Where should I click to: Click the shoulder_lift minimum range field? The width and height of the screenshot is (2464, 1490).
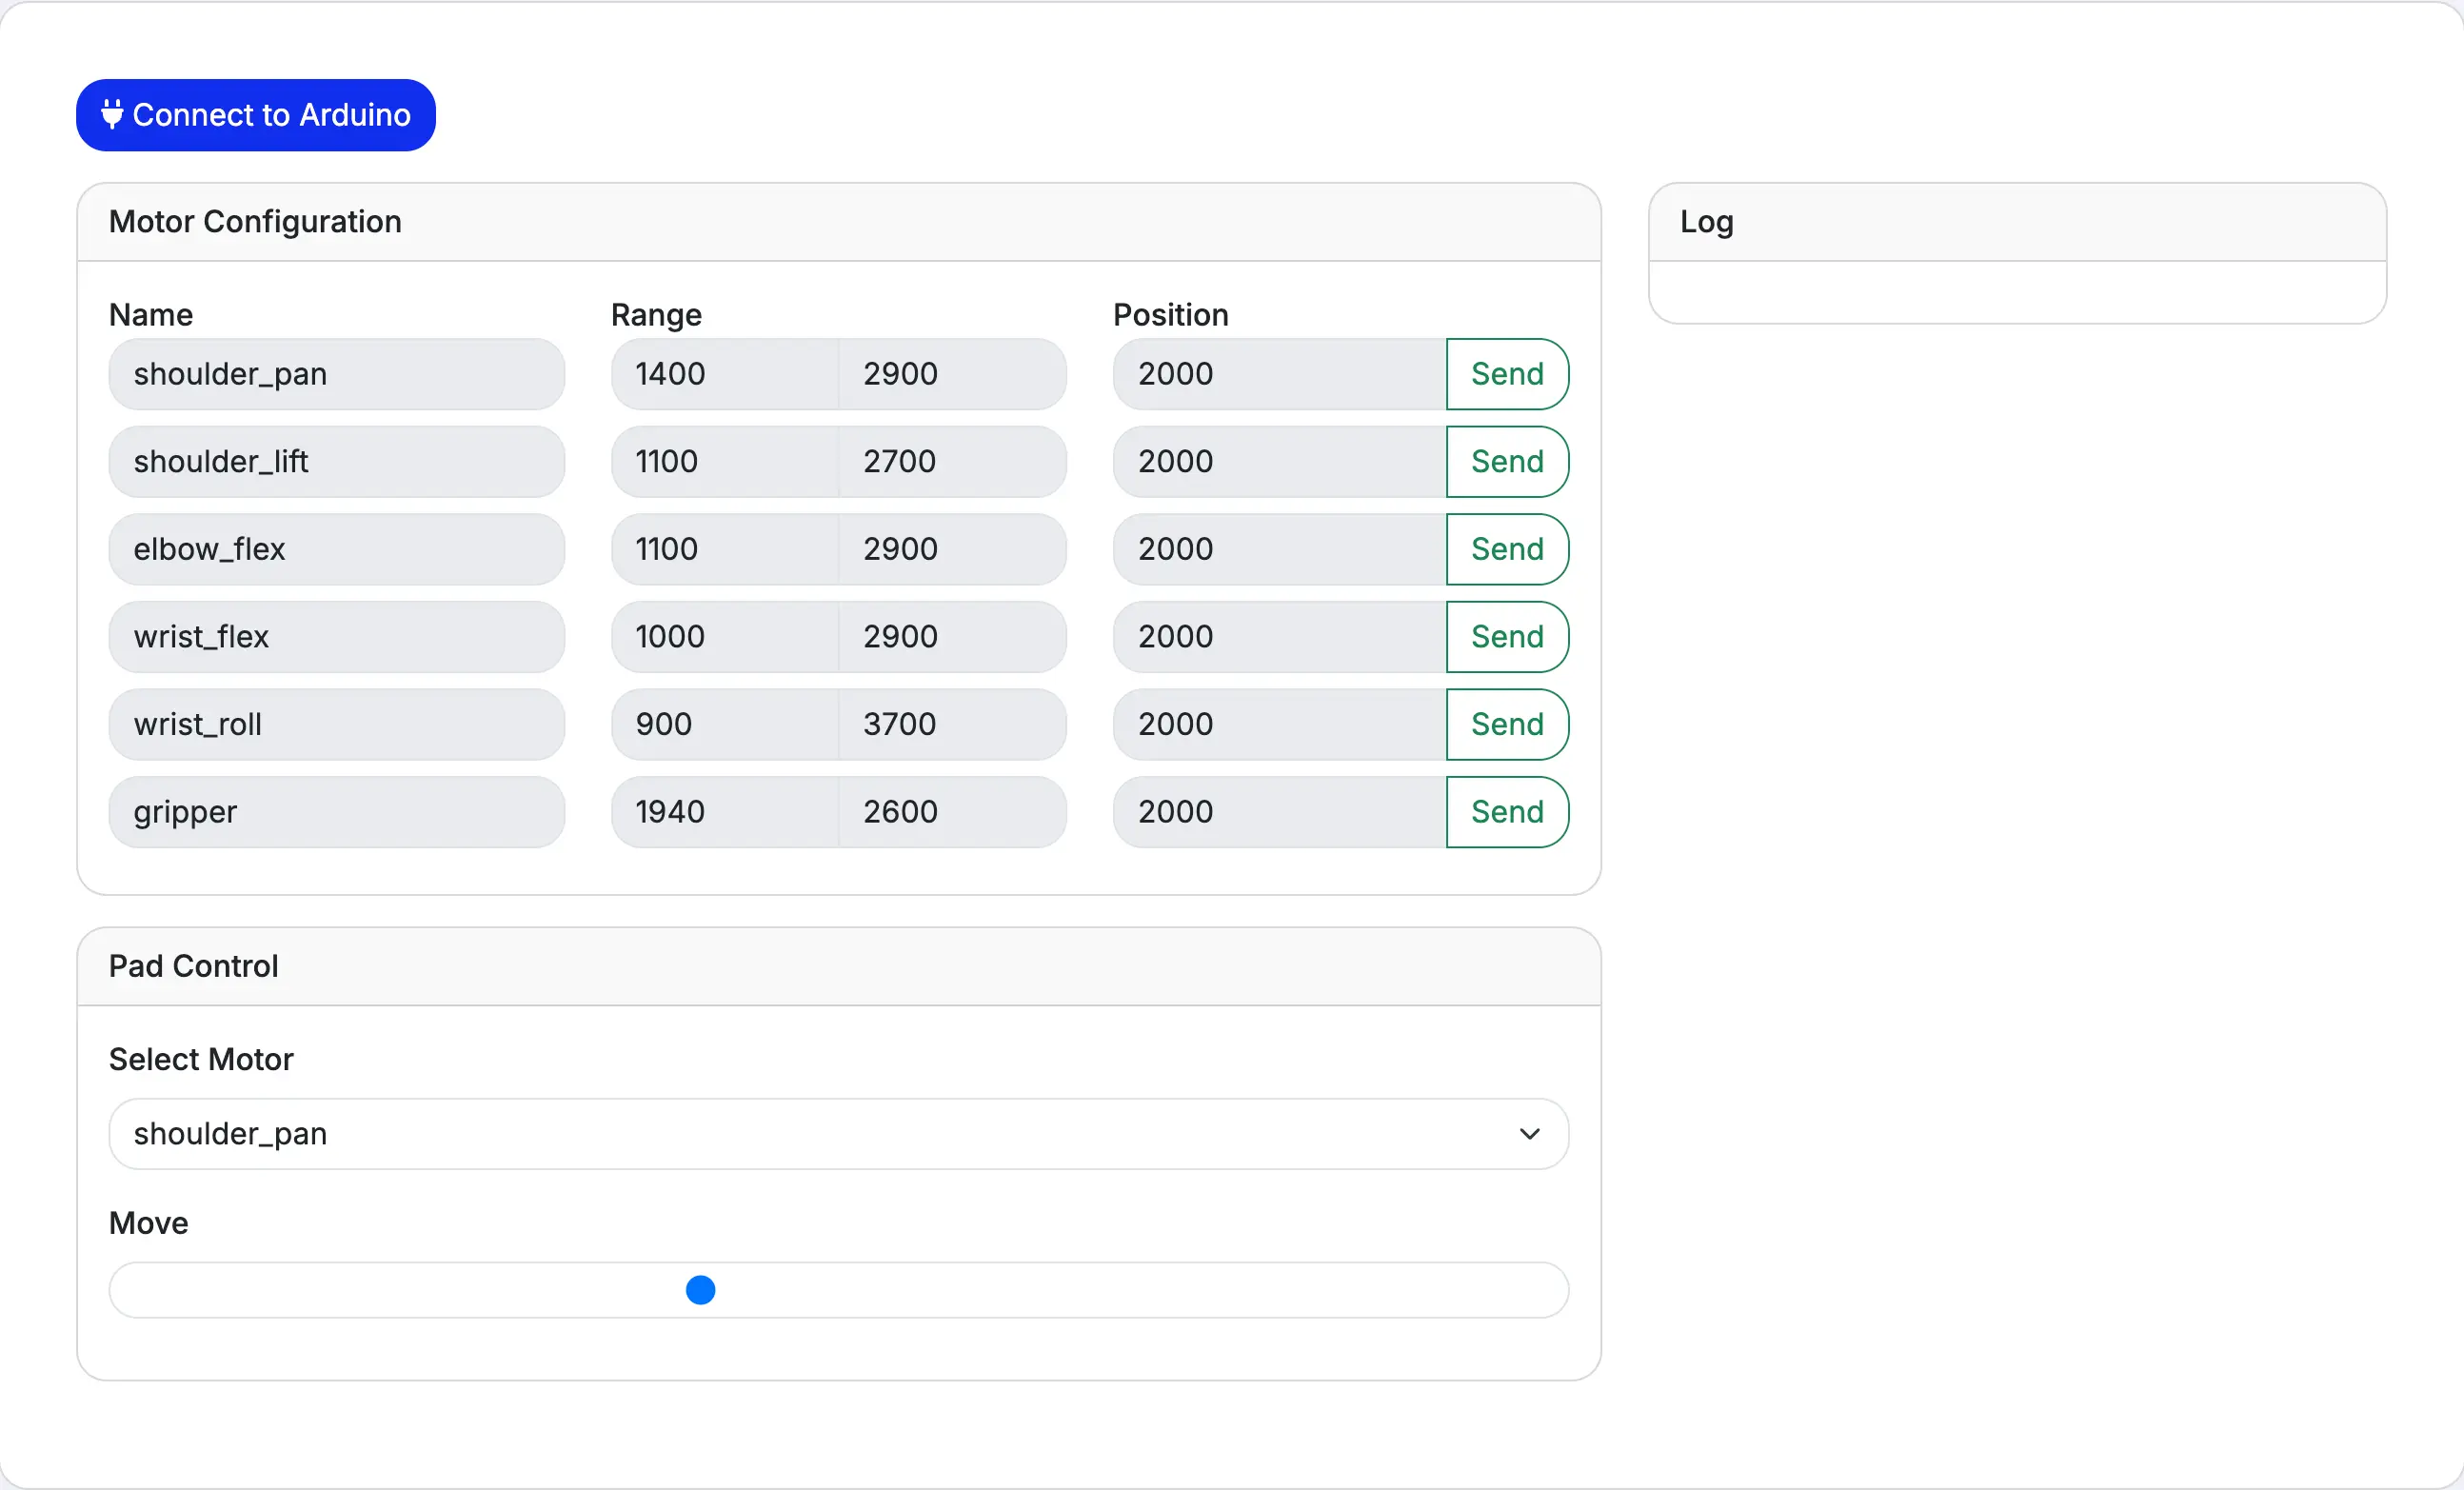[724, 461]
